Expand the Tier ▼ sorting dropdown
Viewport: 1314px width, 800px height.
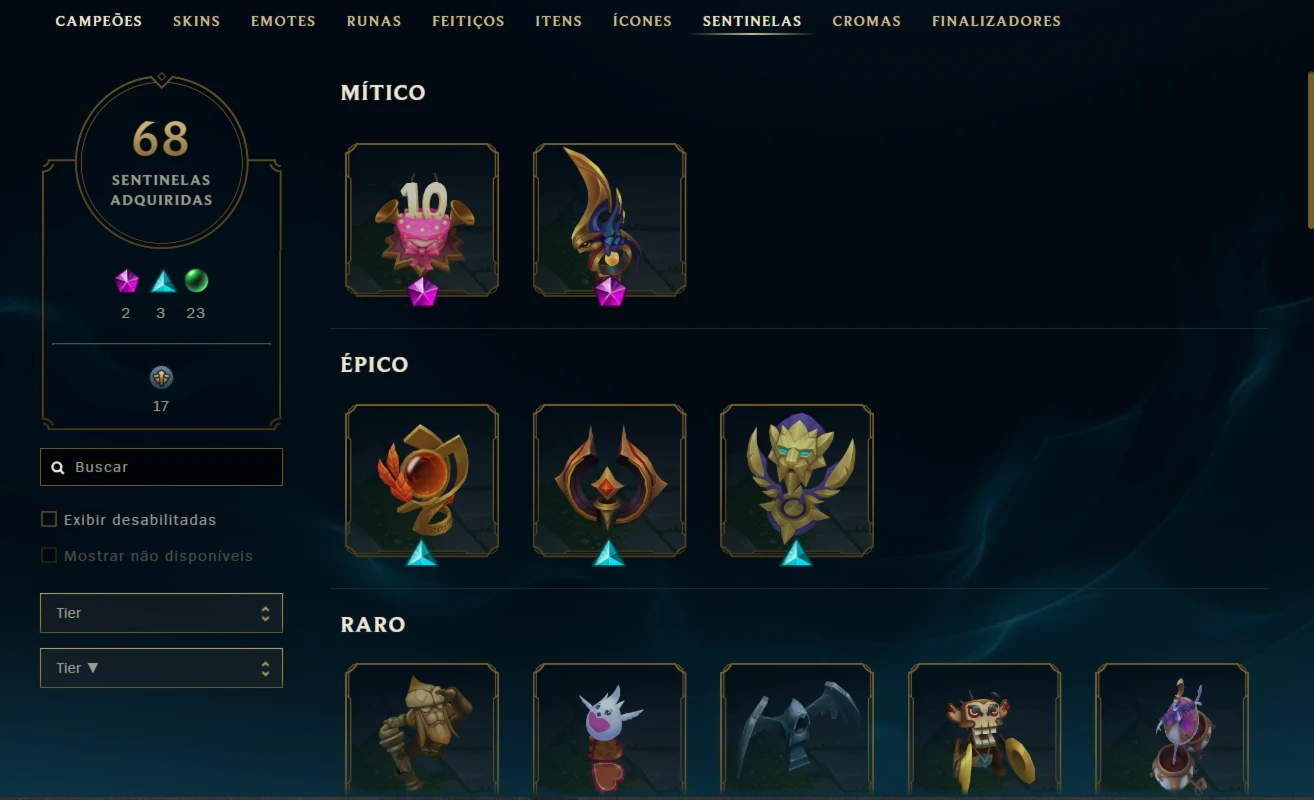coord(161,668)
